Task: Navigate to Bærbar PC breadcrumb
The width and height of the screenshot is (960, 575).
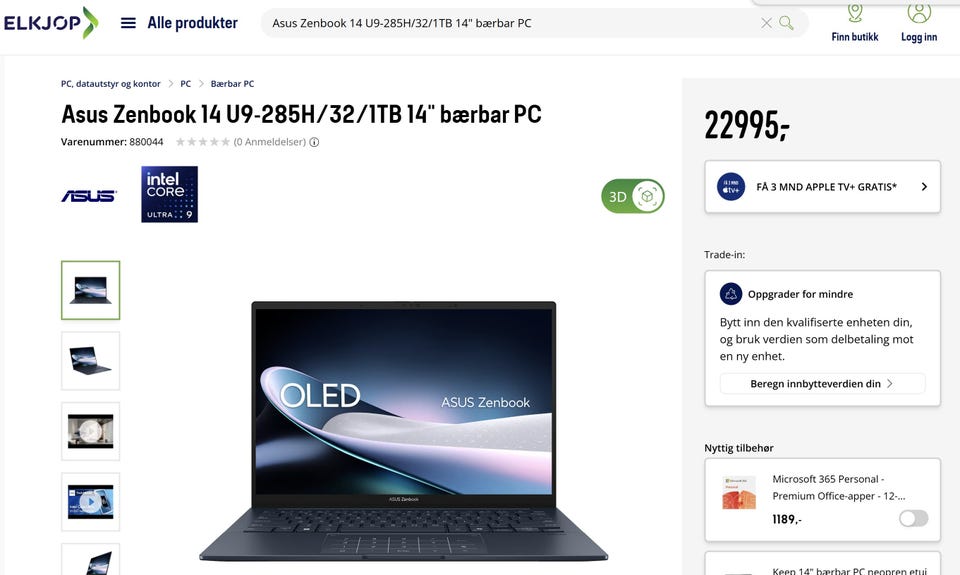Action: (x=232, y=84)
